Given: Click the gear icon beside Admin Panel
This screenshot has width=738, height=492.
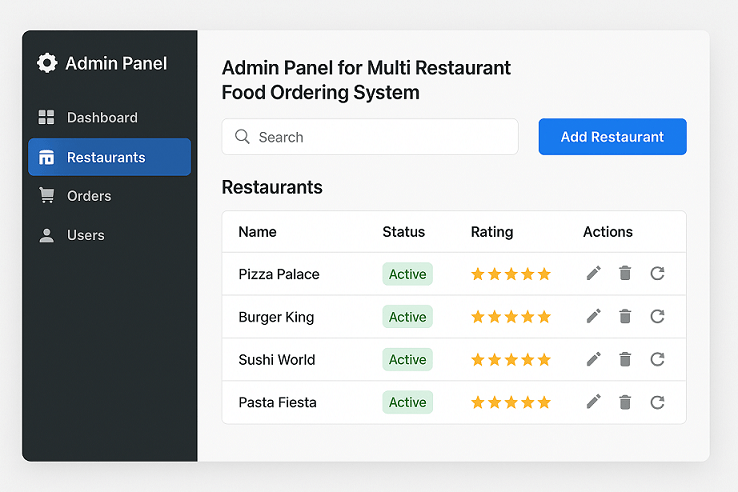Looking at the screenshot, I should [x=47, y=63].
